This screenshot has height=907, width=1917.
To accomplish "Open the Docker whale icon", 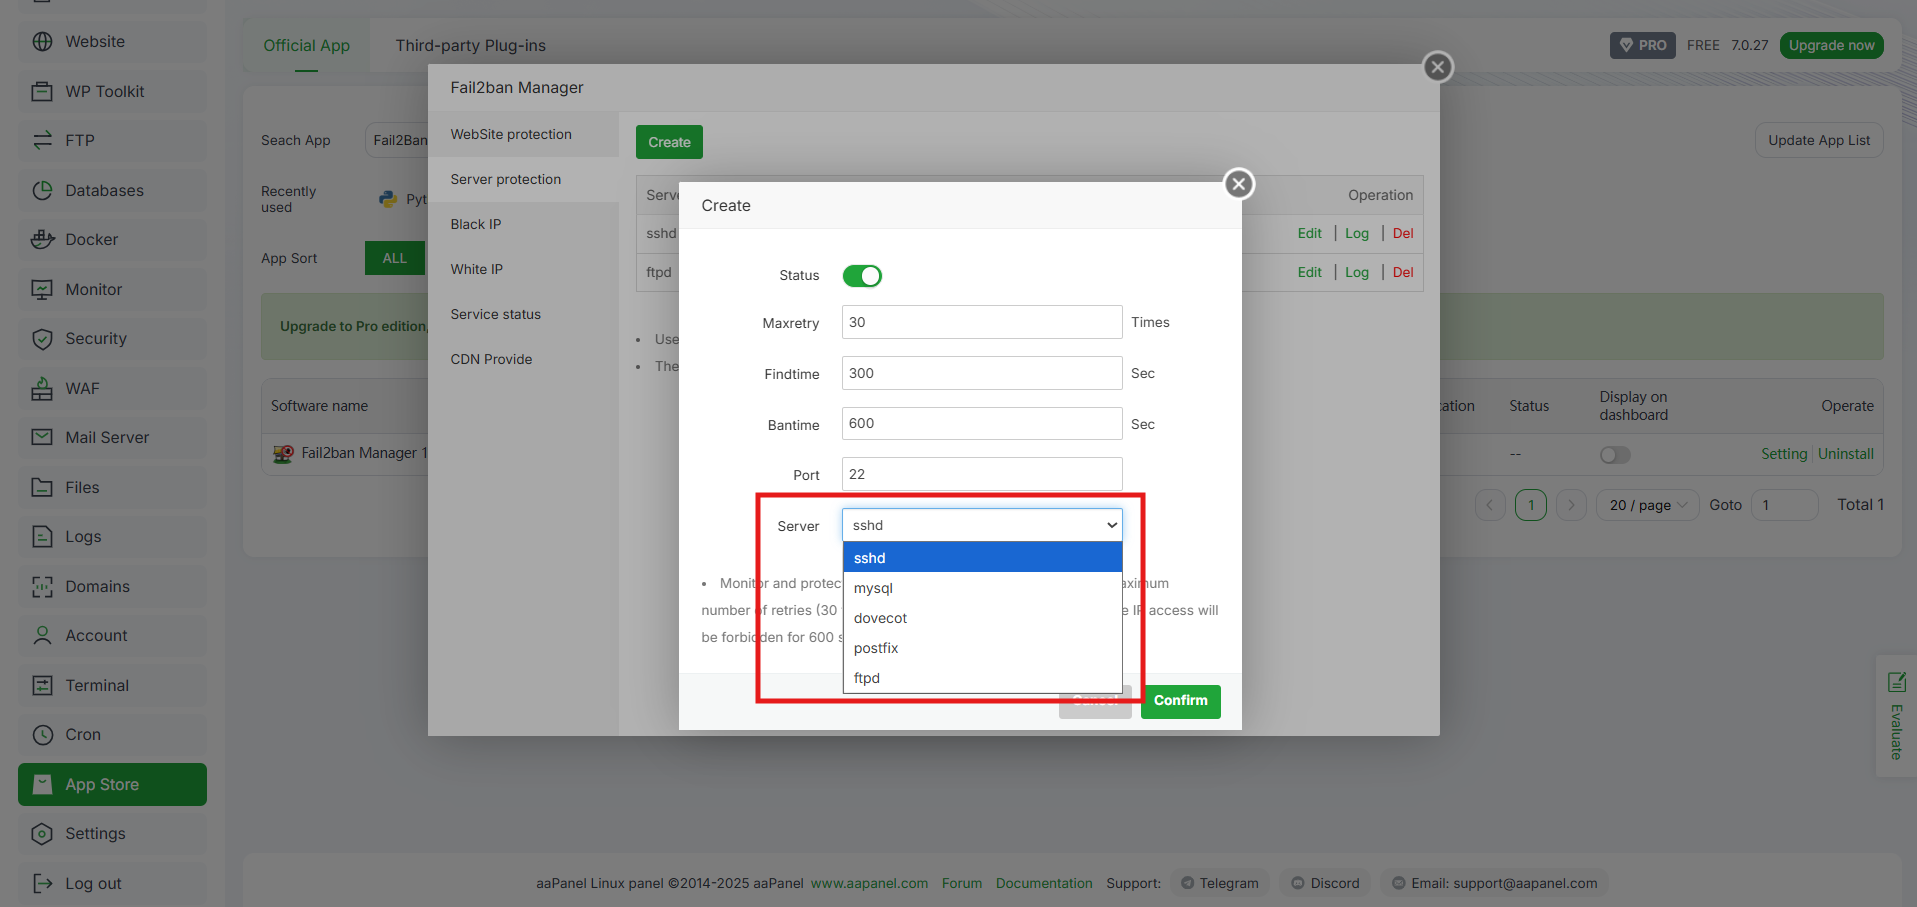I will tap(42, 240).
